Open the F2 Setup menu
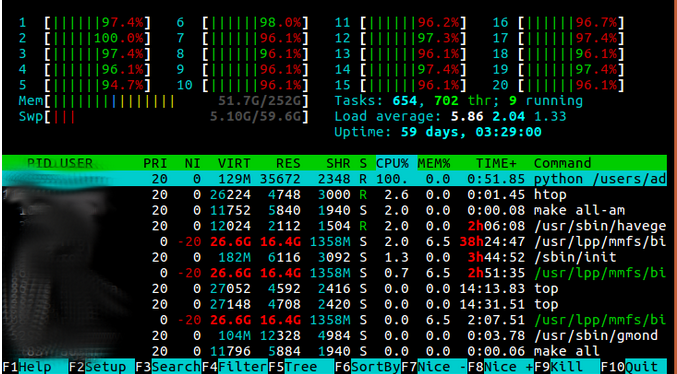The width and height of the screenshot is (677, 374). click(101, 367)
